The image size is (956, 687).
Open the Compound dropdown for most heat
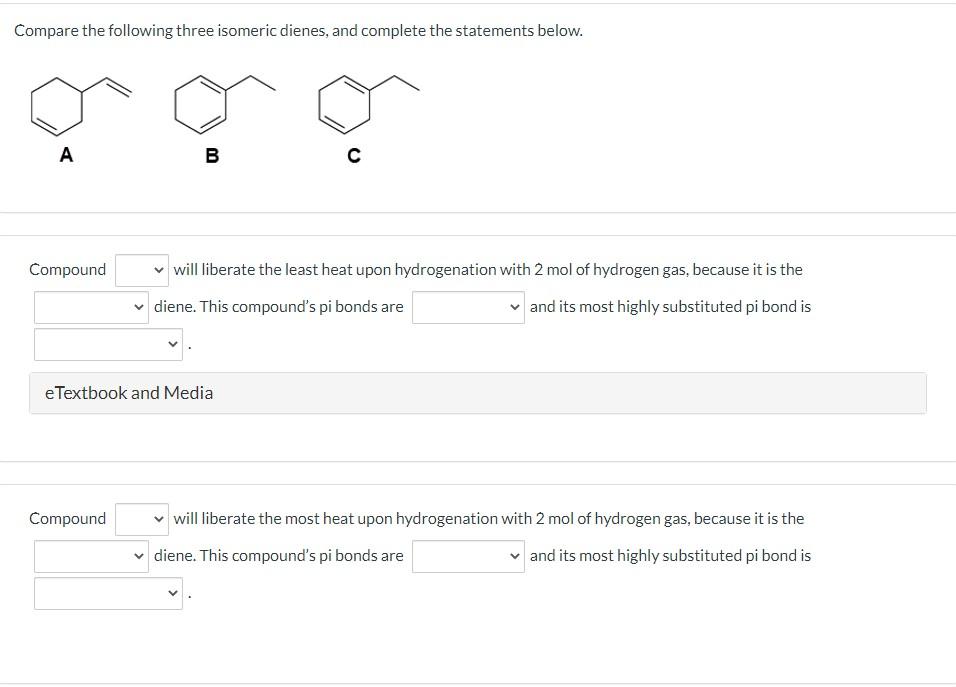(x=140, y=518)
